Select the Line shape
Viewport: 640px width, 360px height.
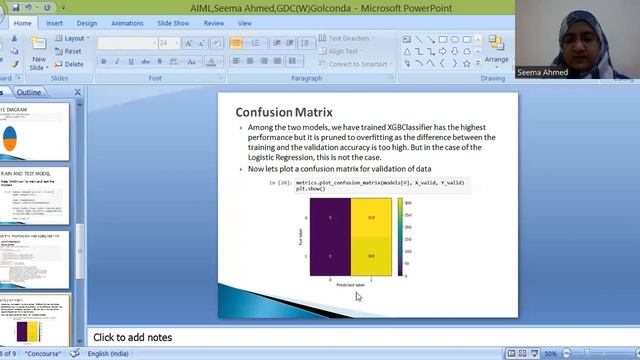419,40
